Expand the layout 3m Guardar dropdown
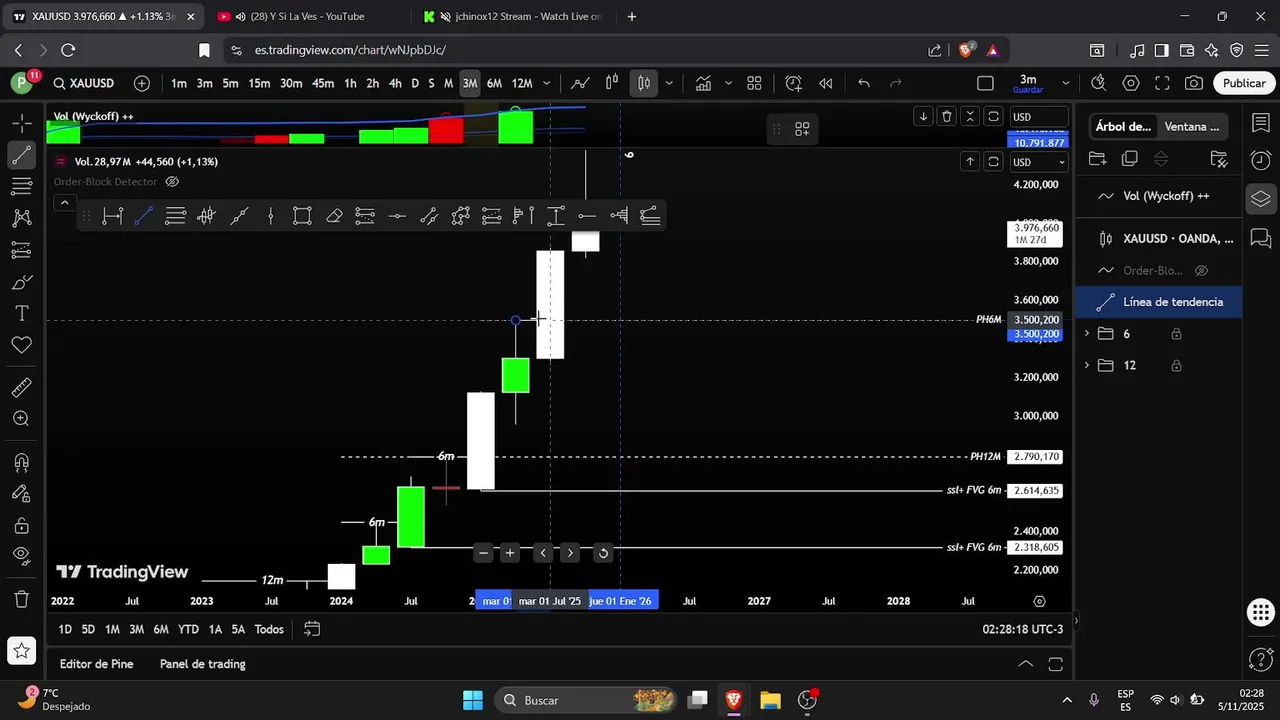Viewport: 1280px width, 720px height. click(x=1066, y=83)
